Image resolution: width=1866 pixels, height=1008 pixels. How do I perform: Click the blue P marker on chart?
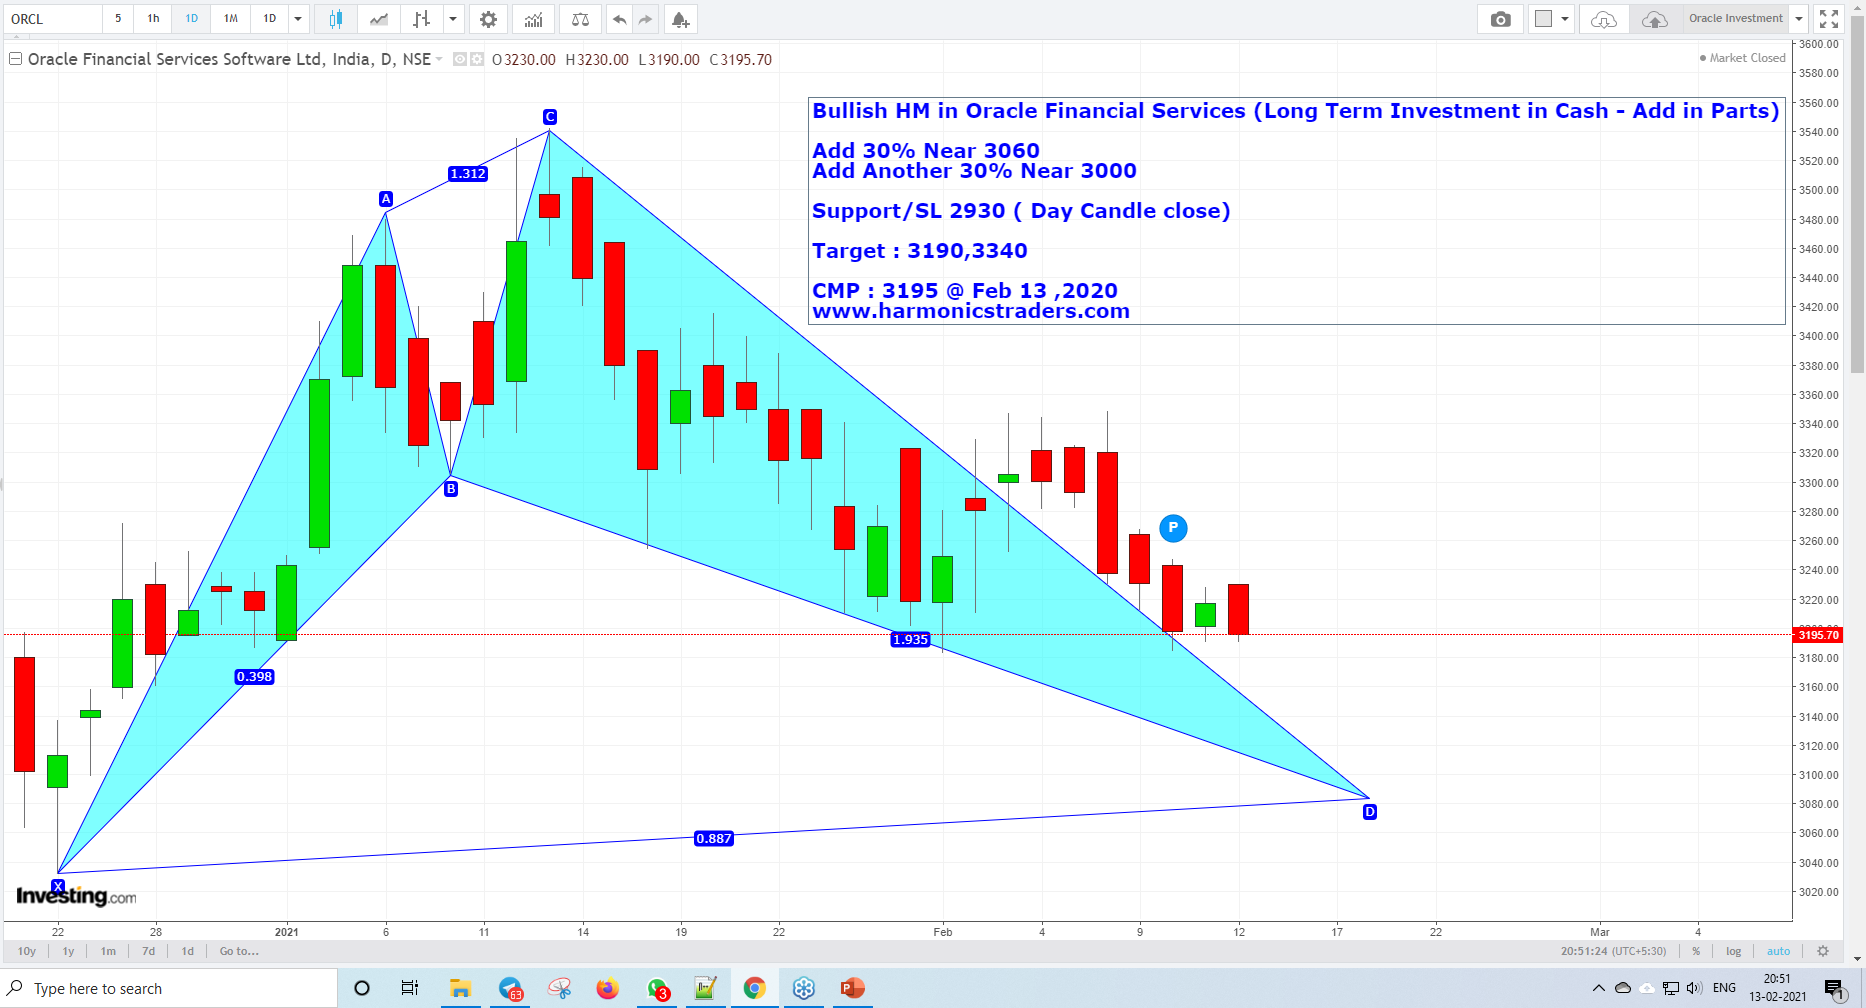(1173, 527)
